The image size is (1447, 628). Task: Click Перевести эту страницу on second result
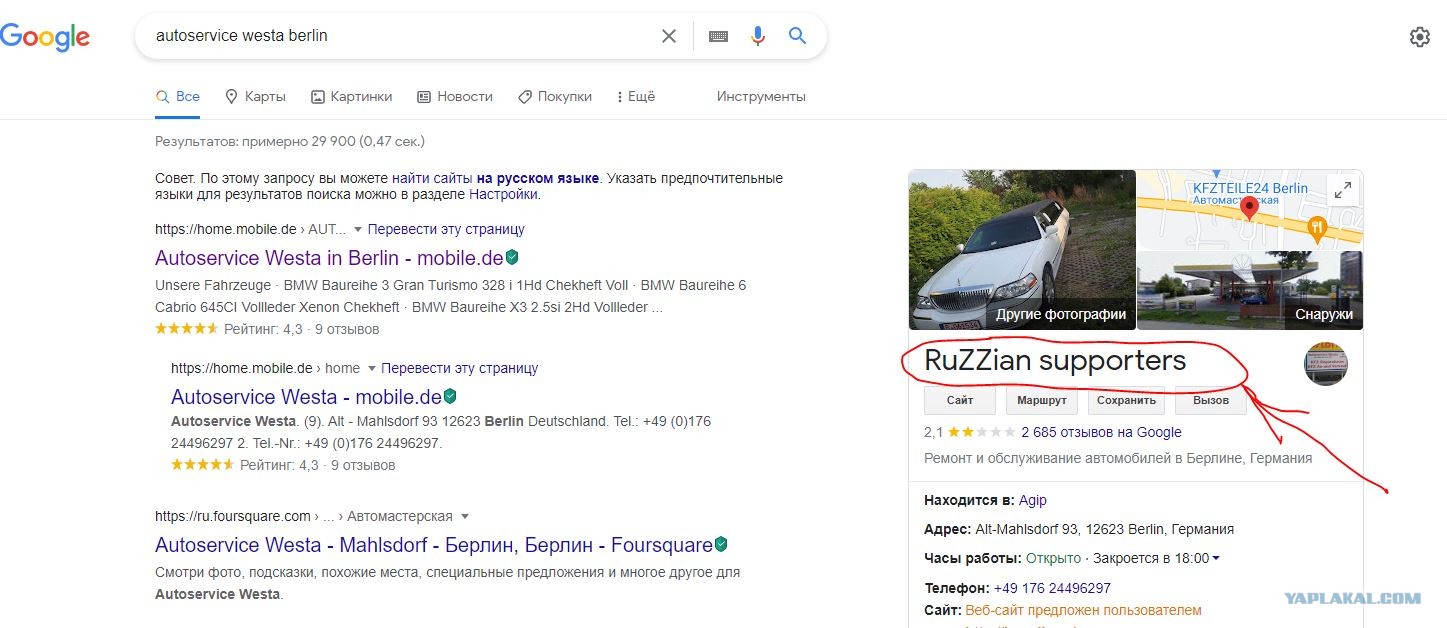click(460, 368)
